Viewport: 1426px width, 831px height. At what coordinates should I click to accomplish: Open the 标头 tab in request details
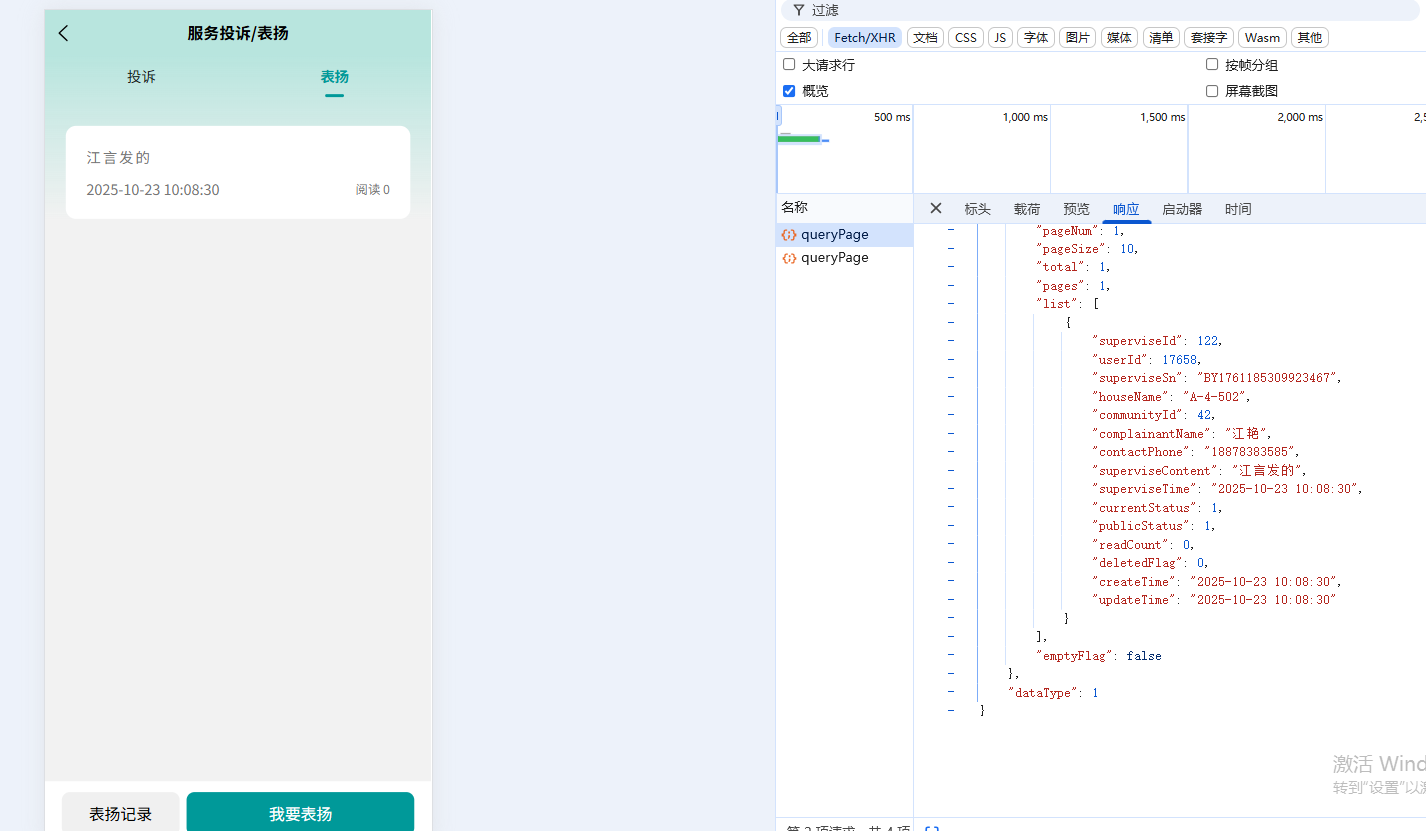point(977,209)
